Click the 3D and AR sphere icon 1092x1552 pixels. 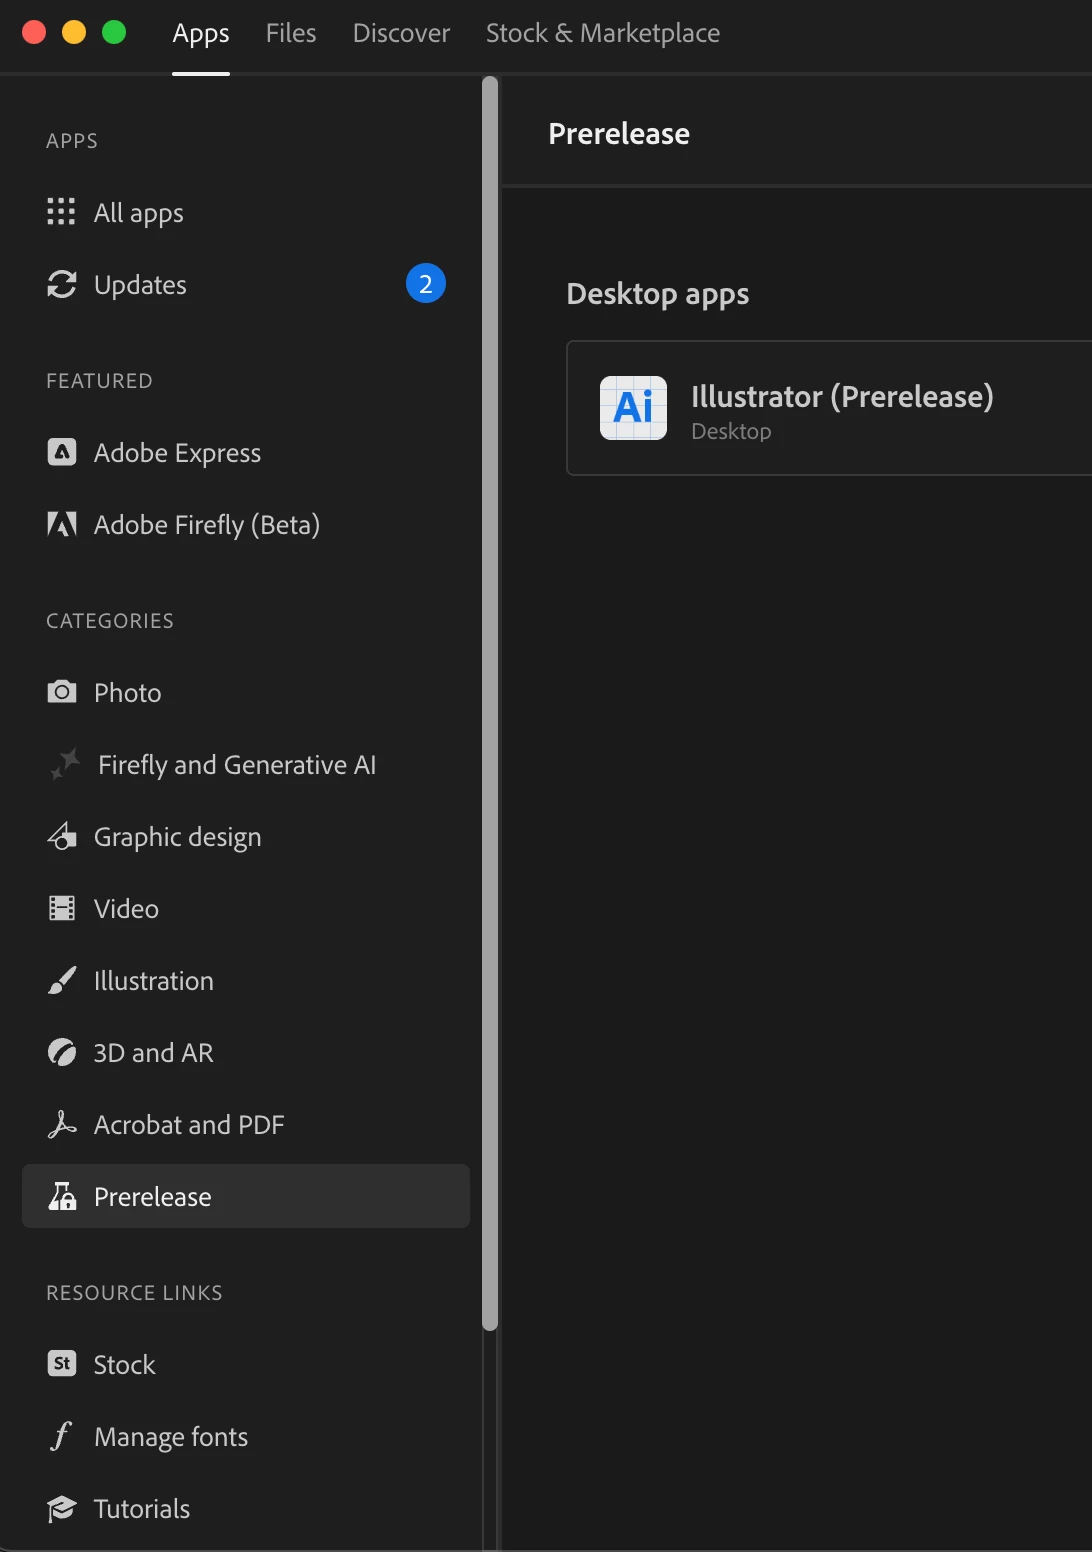coord(62,1052)
